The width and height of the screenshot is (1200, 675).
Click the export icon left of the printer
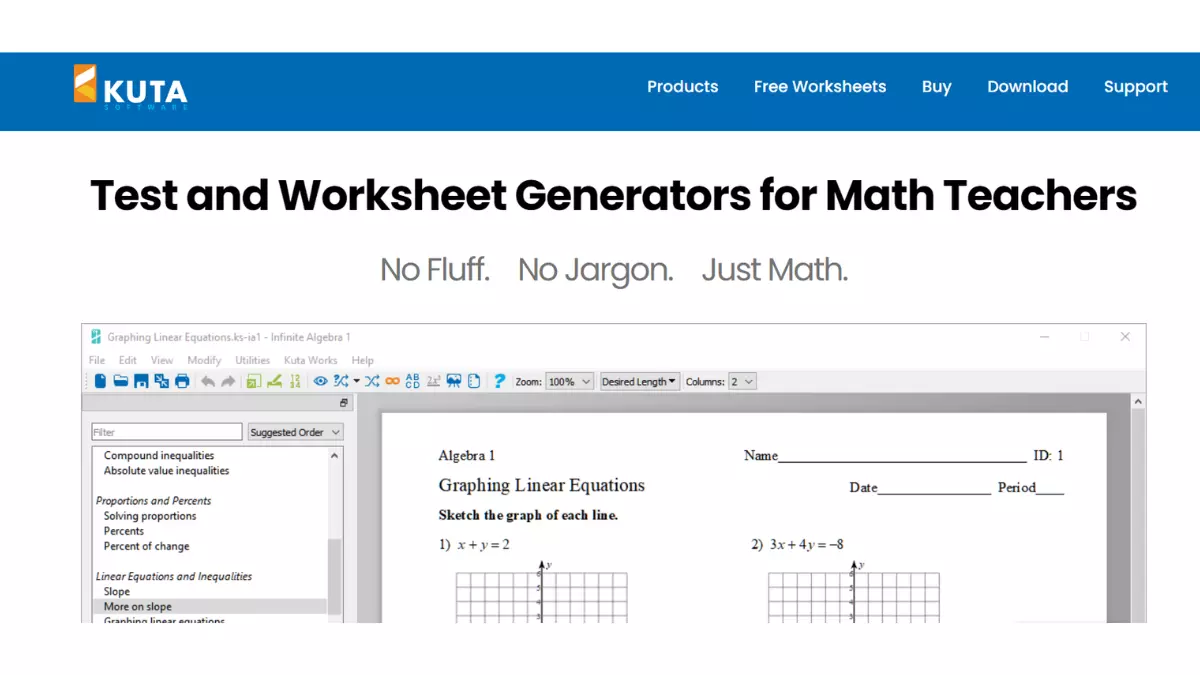pos(161,381)
